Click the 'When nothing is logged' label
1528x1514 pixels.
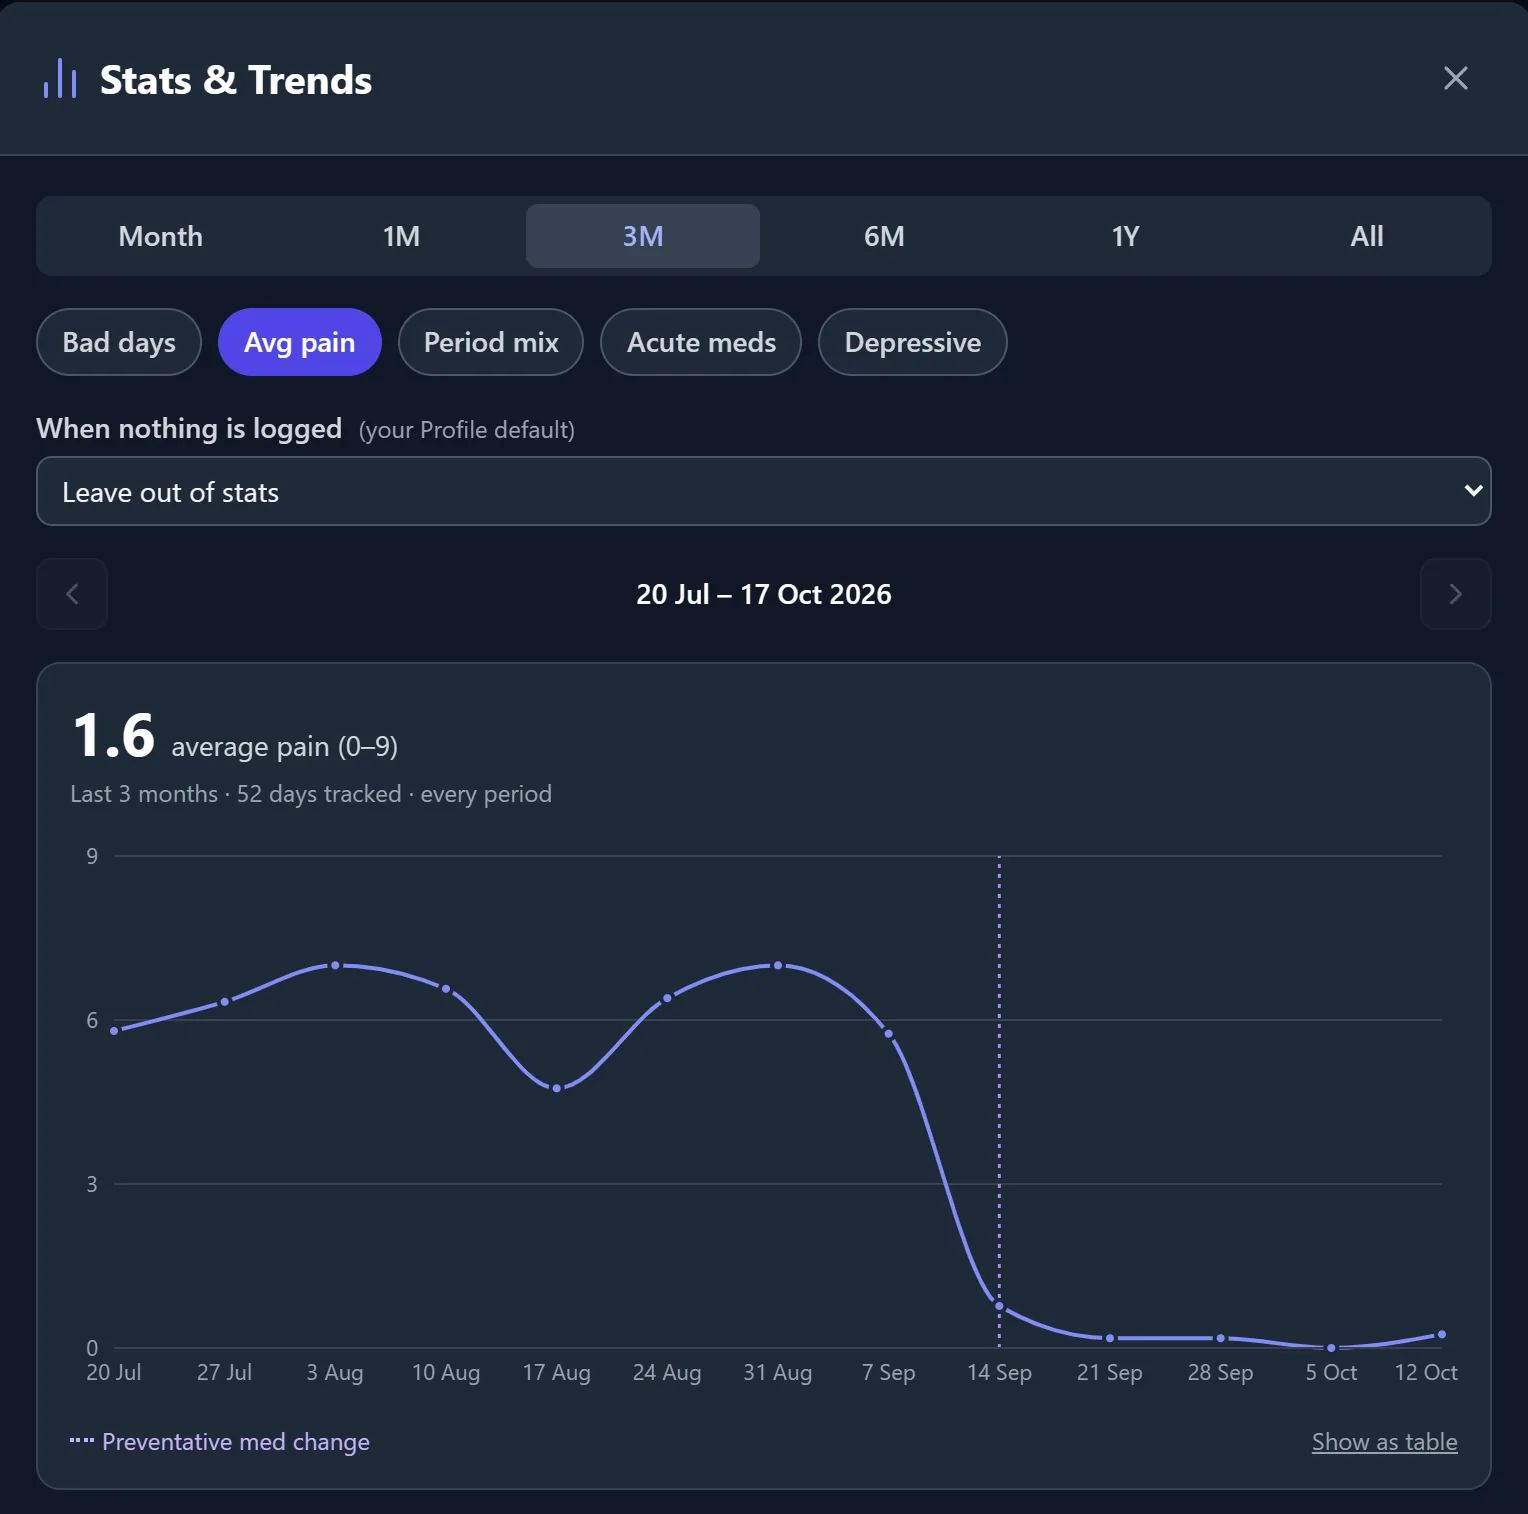click(x=189, y=428)
